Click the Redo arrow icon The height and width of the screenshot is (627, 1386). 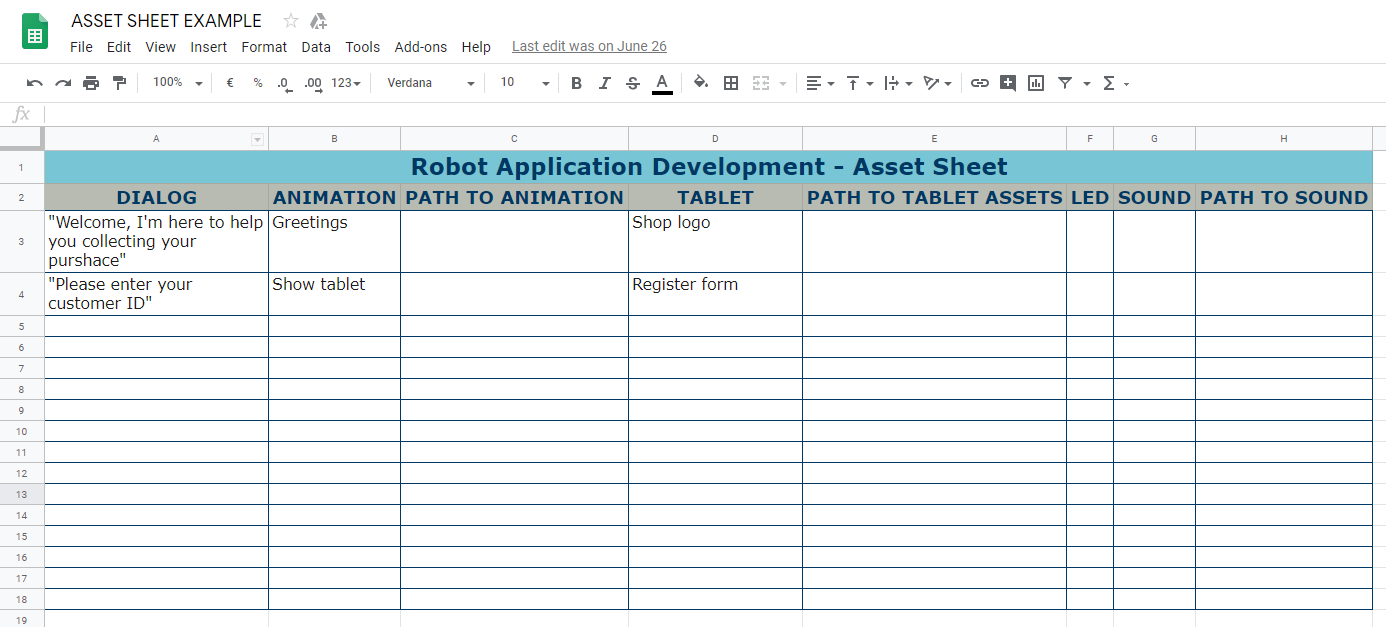pyautogui.click(x=63, y=83)
